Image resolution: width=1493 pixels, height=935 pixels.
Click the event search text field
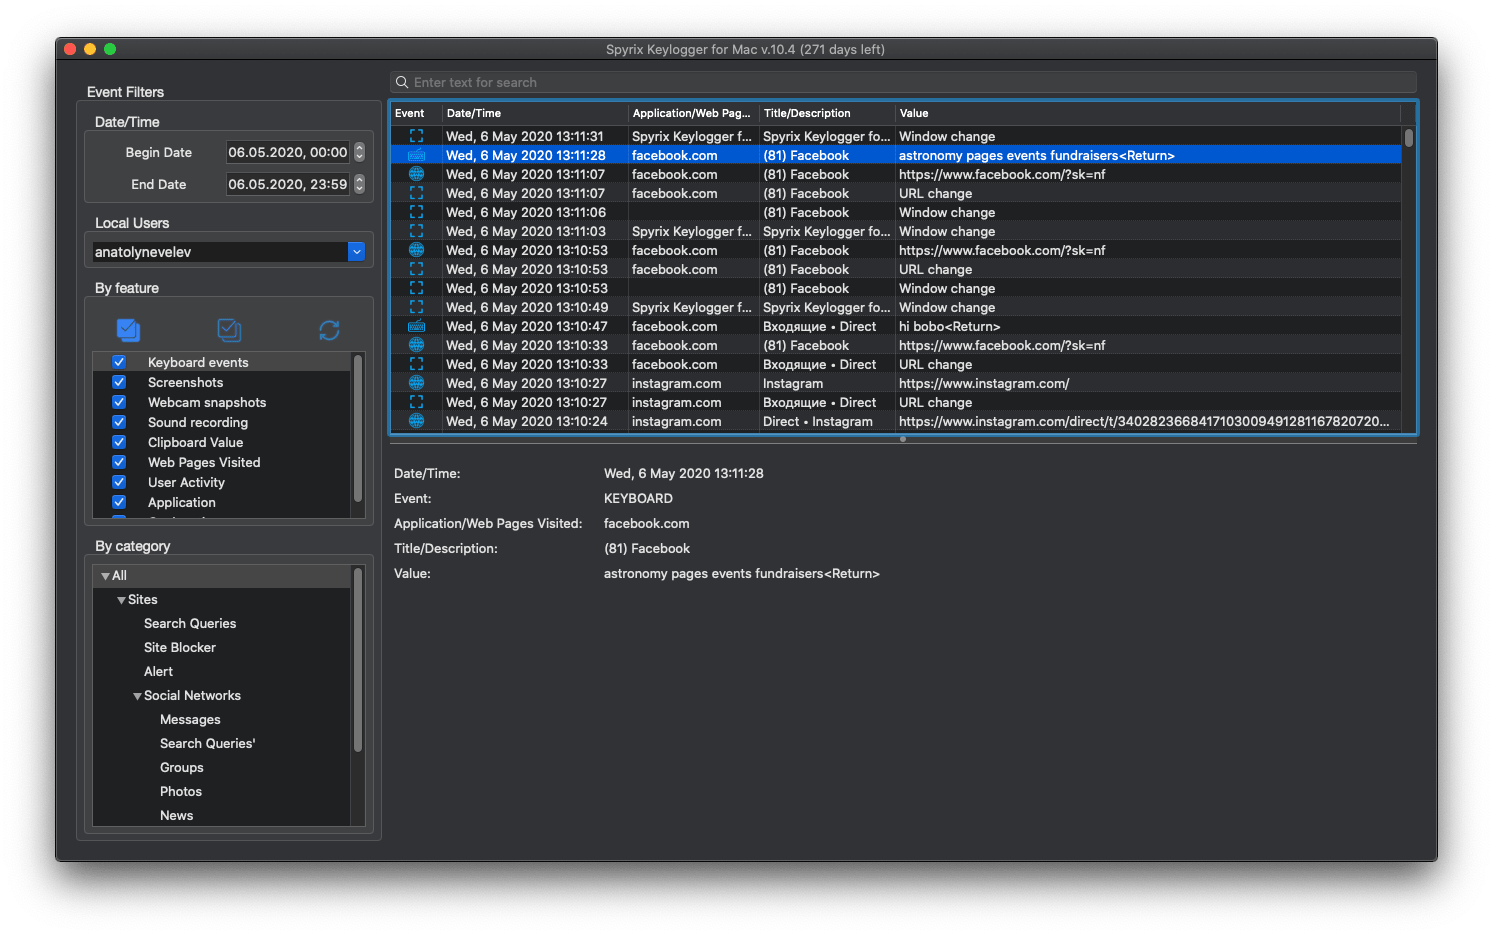click(x=904, y=82)
